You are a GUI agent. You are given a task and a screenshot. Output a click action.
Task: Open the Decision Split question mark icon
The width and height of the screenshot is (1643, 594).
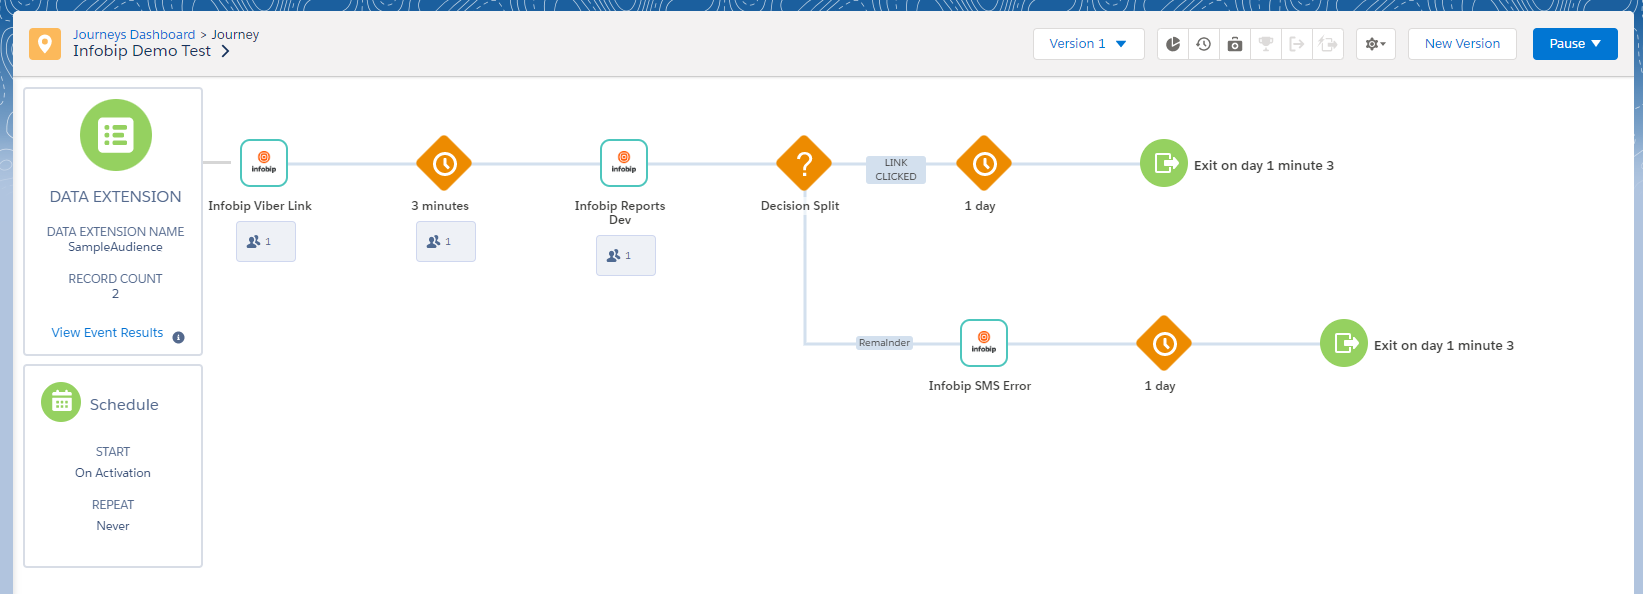(804, 163)
